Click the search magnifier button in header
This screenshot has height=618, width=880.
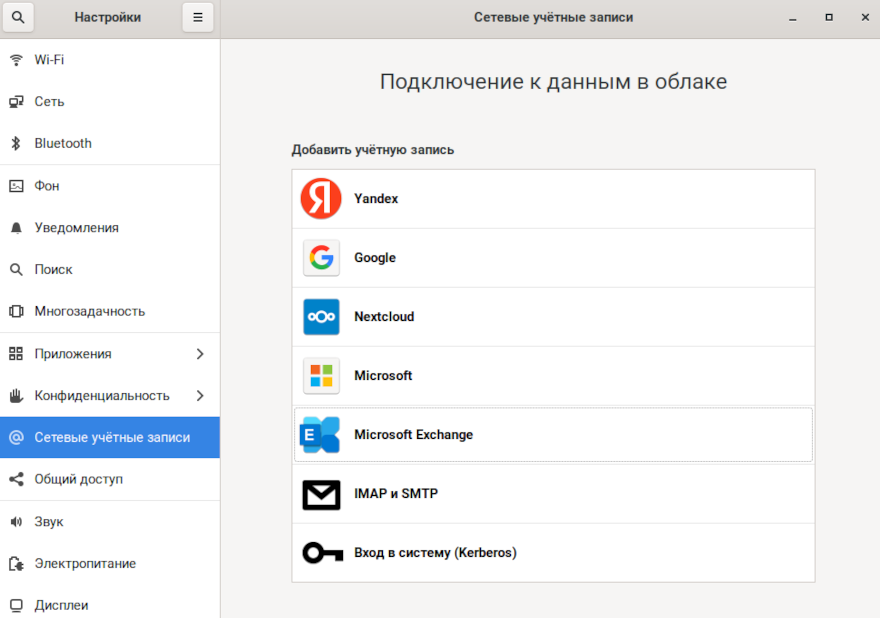pyautogui.click(x=17, y=17)
